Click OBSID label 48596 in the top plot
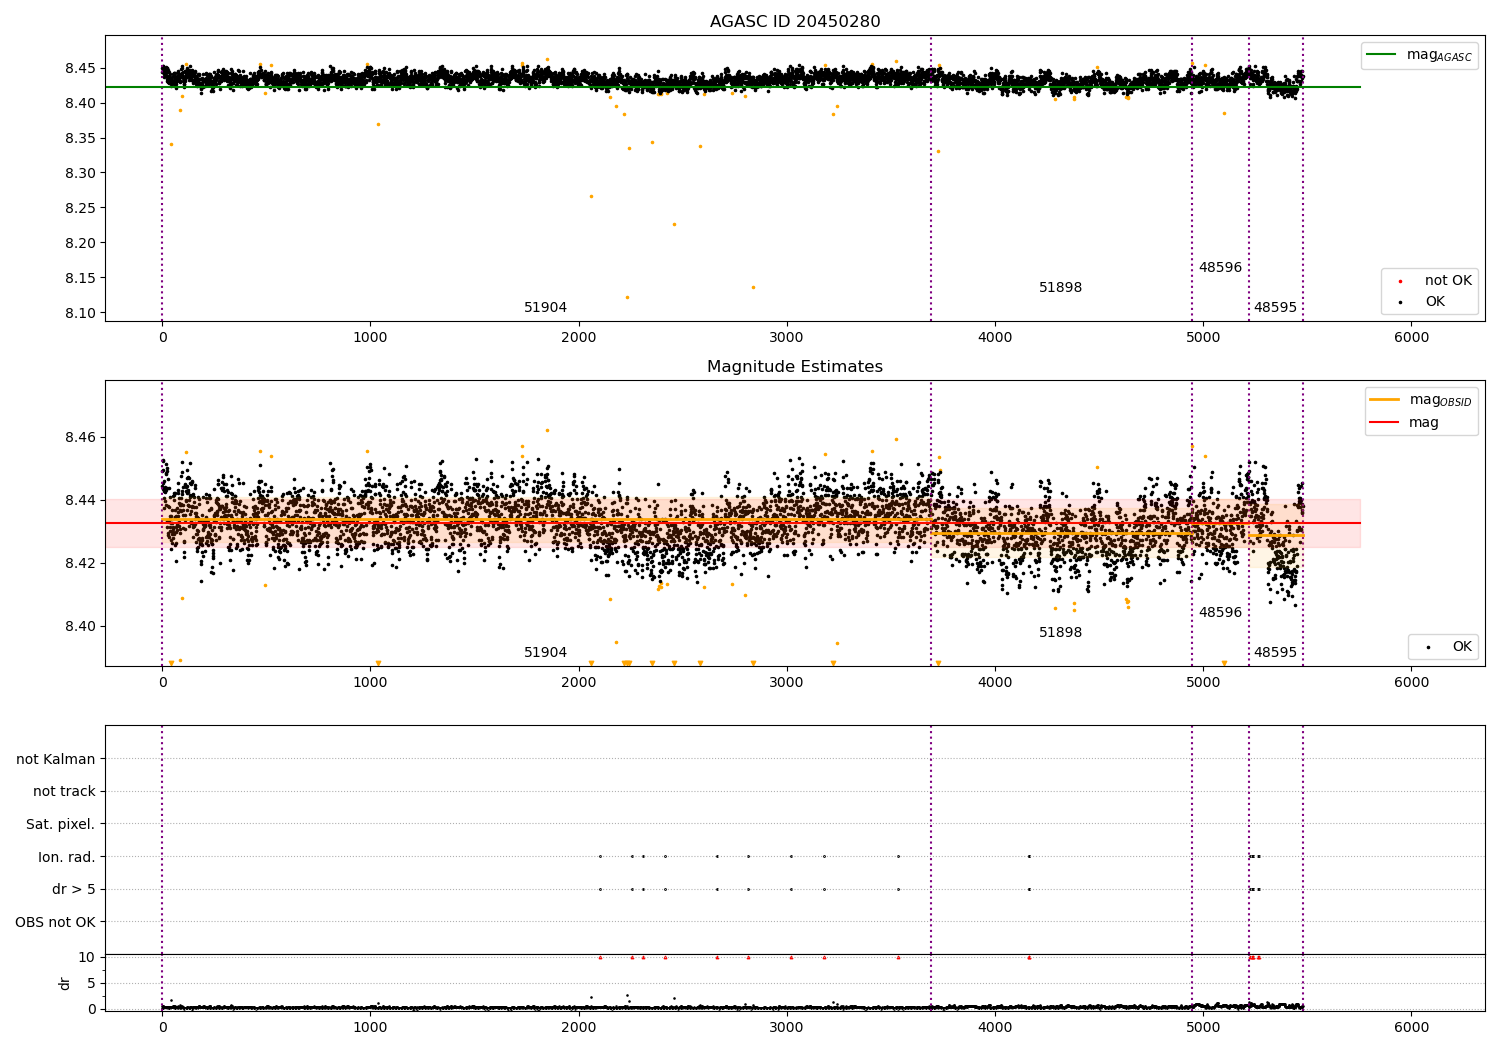 pos(1220,268)
